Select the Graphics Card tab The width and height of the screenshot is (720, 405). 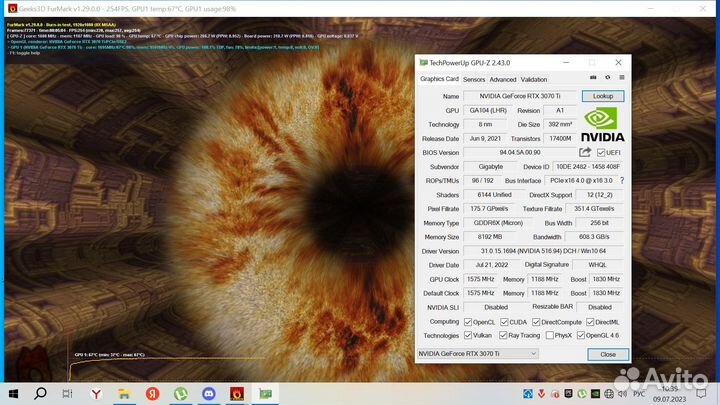click(439, 79)
